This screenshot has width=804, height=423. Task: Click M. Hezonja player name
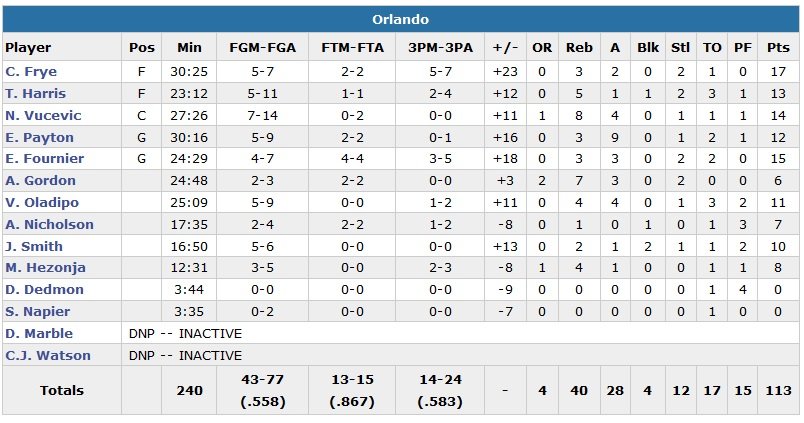pos(45,268)
